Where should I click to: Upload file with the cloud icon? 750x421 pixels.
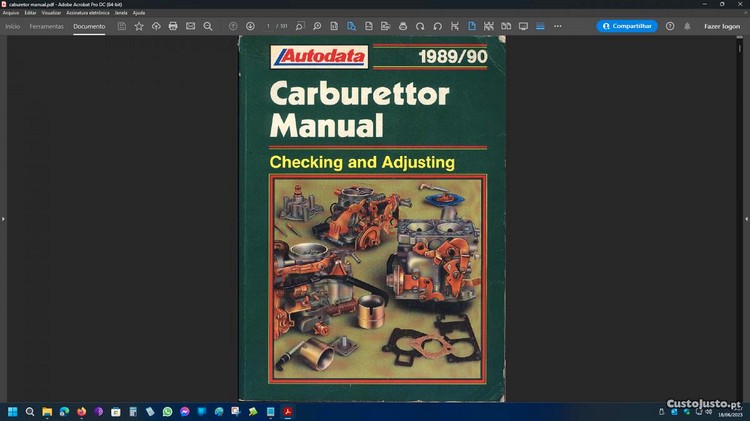pos(156,26)
